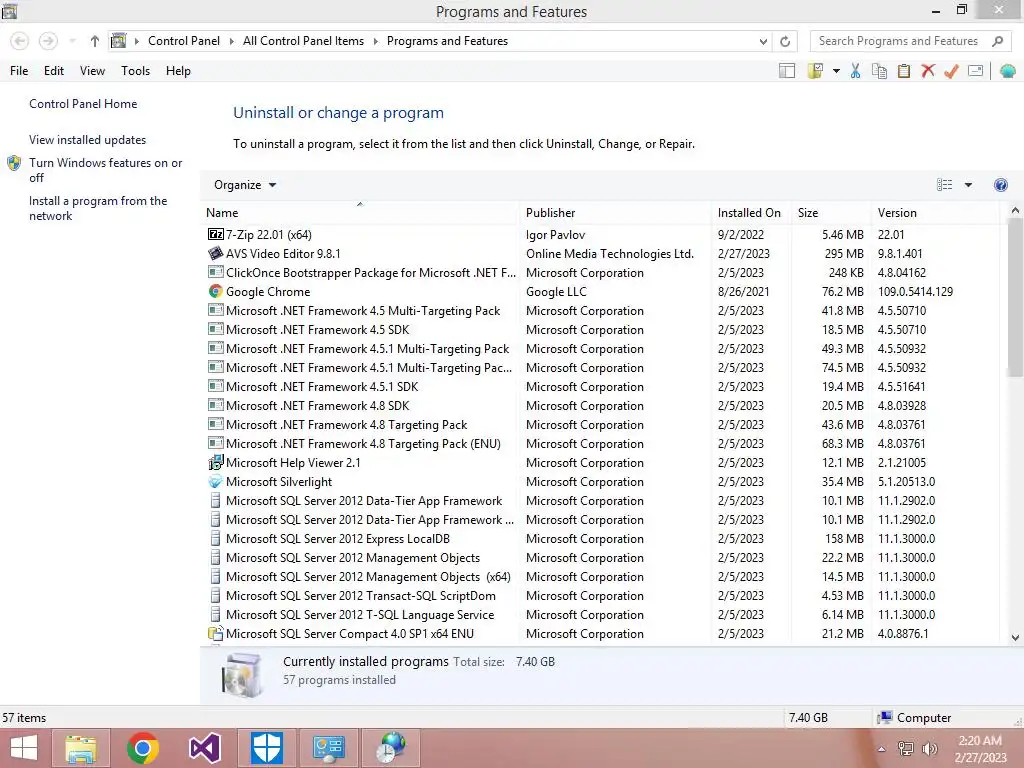1024x768 pixels.
Task: Click the list scrollbar up arrow
Action: (x=1015, y=211)
